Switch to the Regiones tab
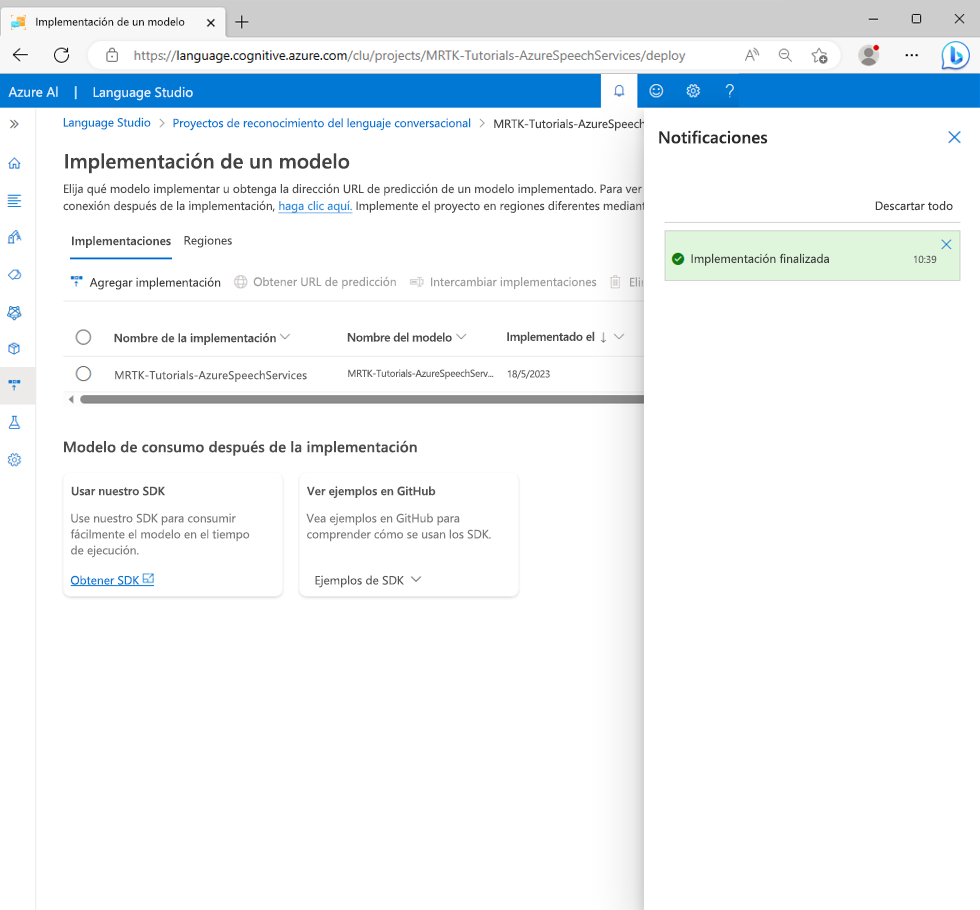 [x=208, y=241]
